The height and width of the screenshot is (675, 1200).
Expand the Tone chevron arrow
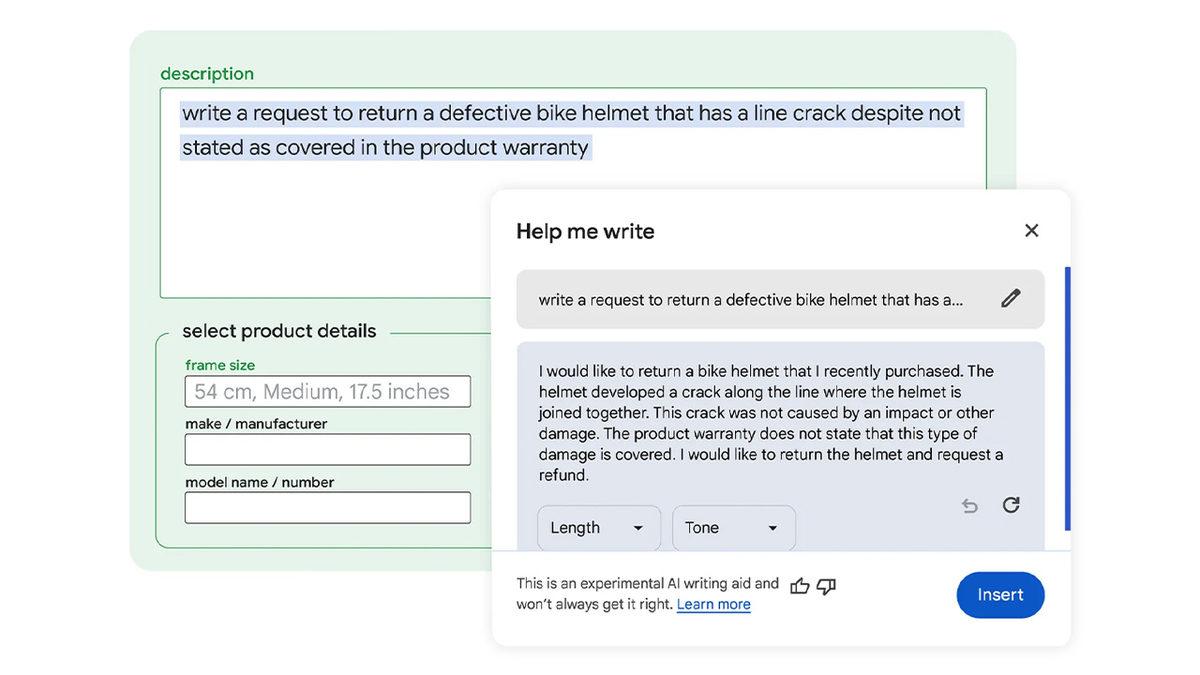tap(770, 528)
